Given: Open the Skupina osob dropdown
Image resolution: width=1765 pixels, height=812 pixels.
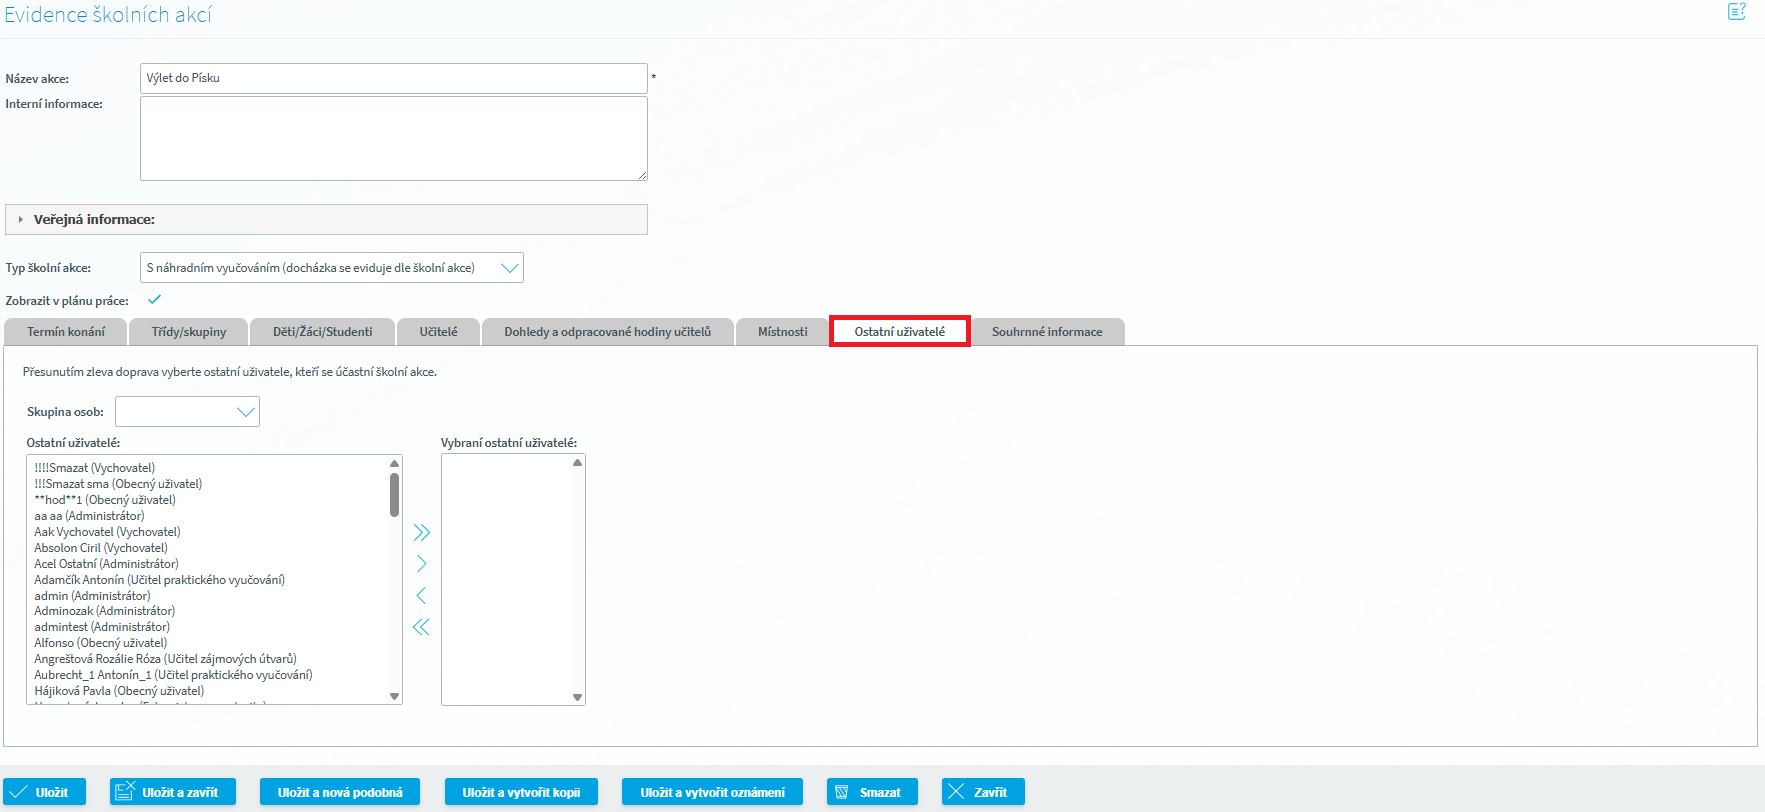Looking at the screenshot, I should tap(245, 412).
